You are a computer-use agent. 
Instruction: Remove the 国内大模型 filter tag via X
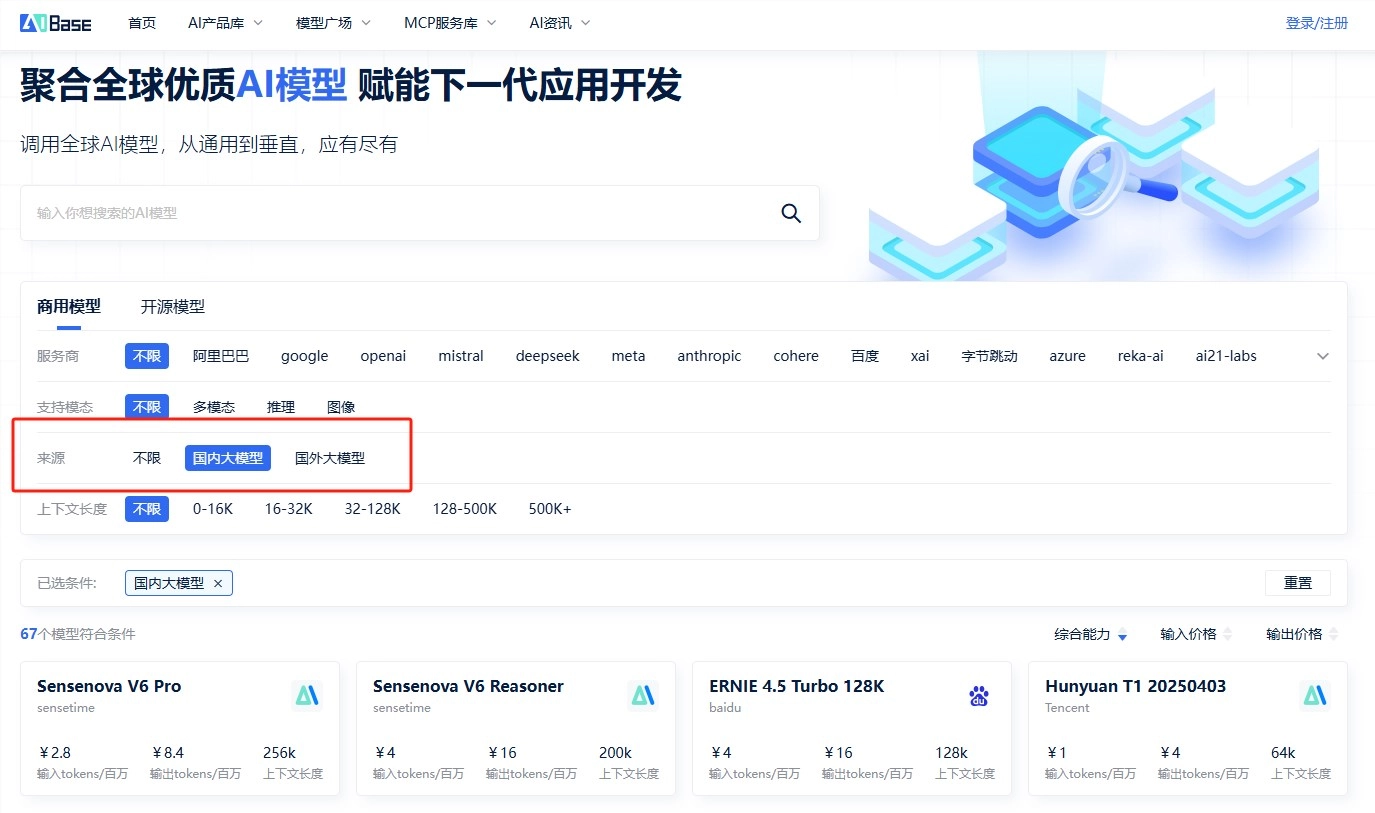pyautogui.click(x=218, y=583)
